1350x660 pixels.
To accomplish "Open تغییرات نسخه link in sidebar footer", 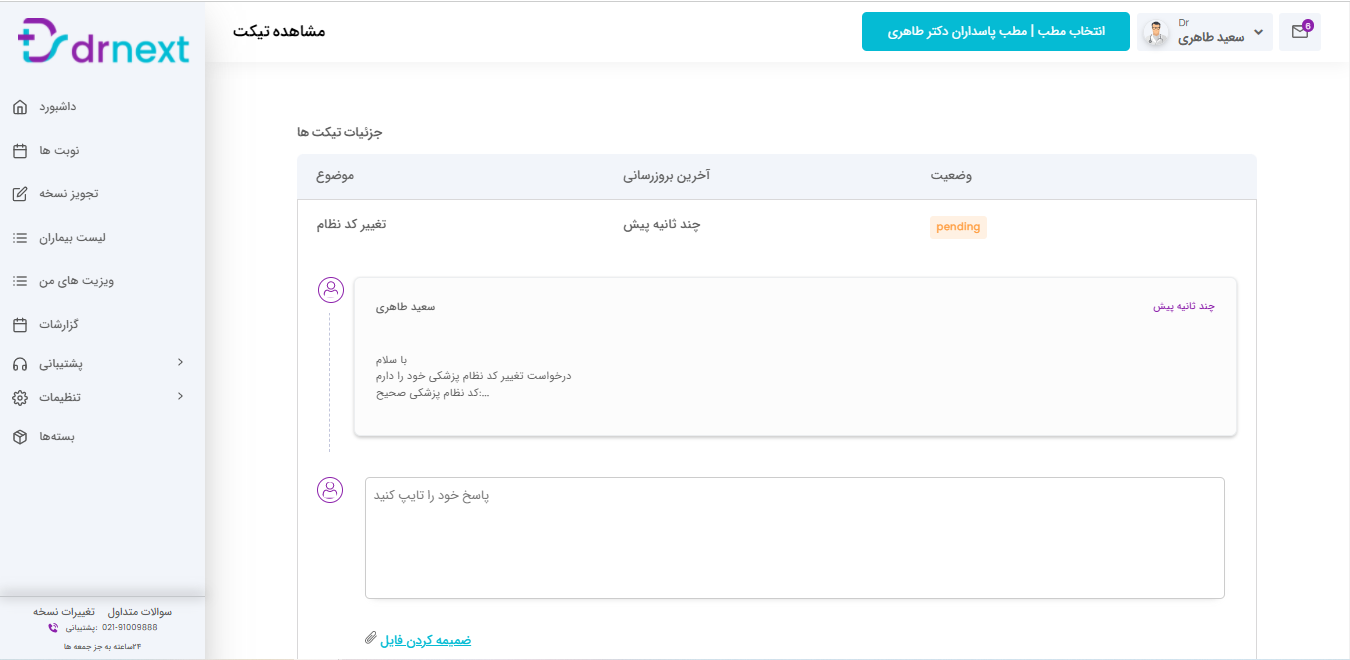I will 64,611.
